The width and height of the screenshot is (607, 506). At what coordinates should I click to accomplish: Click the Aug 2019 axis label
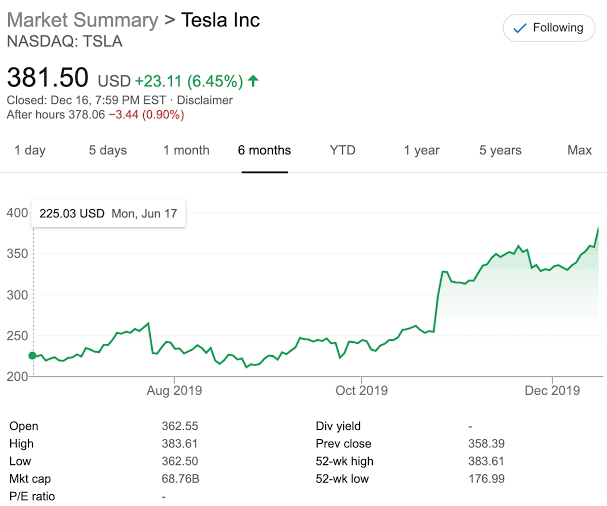click(x=174, y=390)
